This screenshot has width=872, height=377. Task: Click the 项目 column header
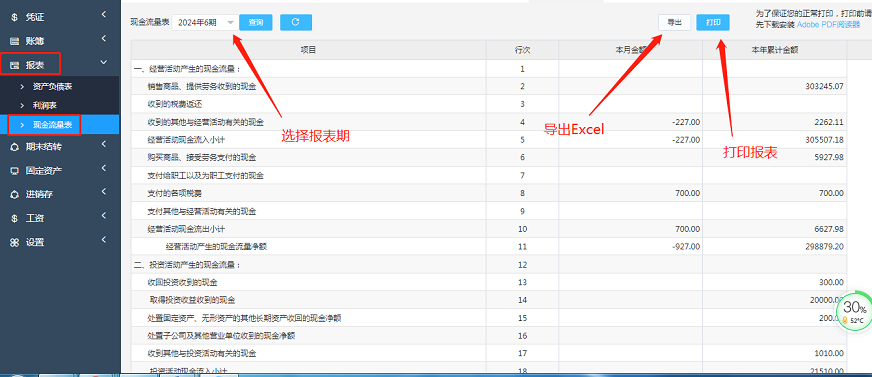pos(308,49)
